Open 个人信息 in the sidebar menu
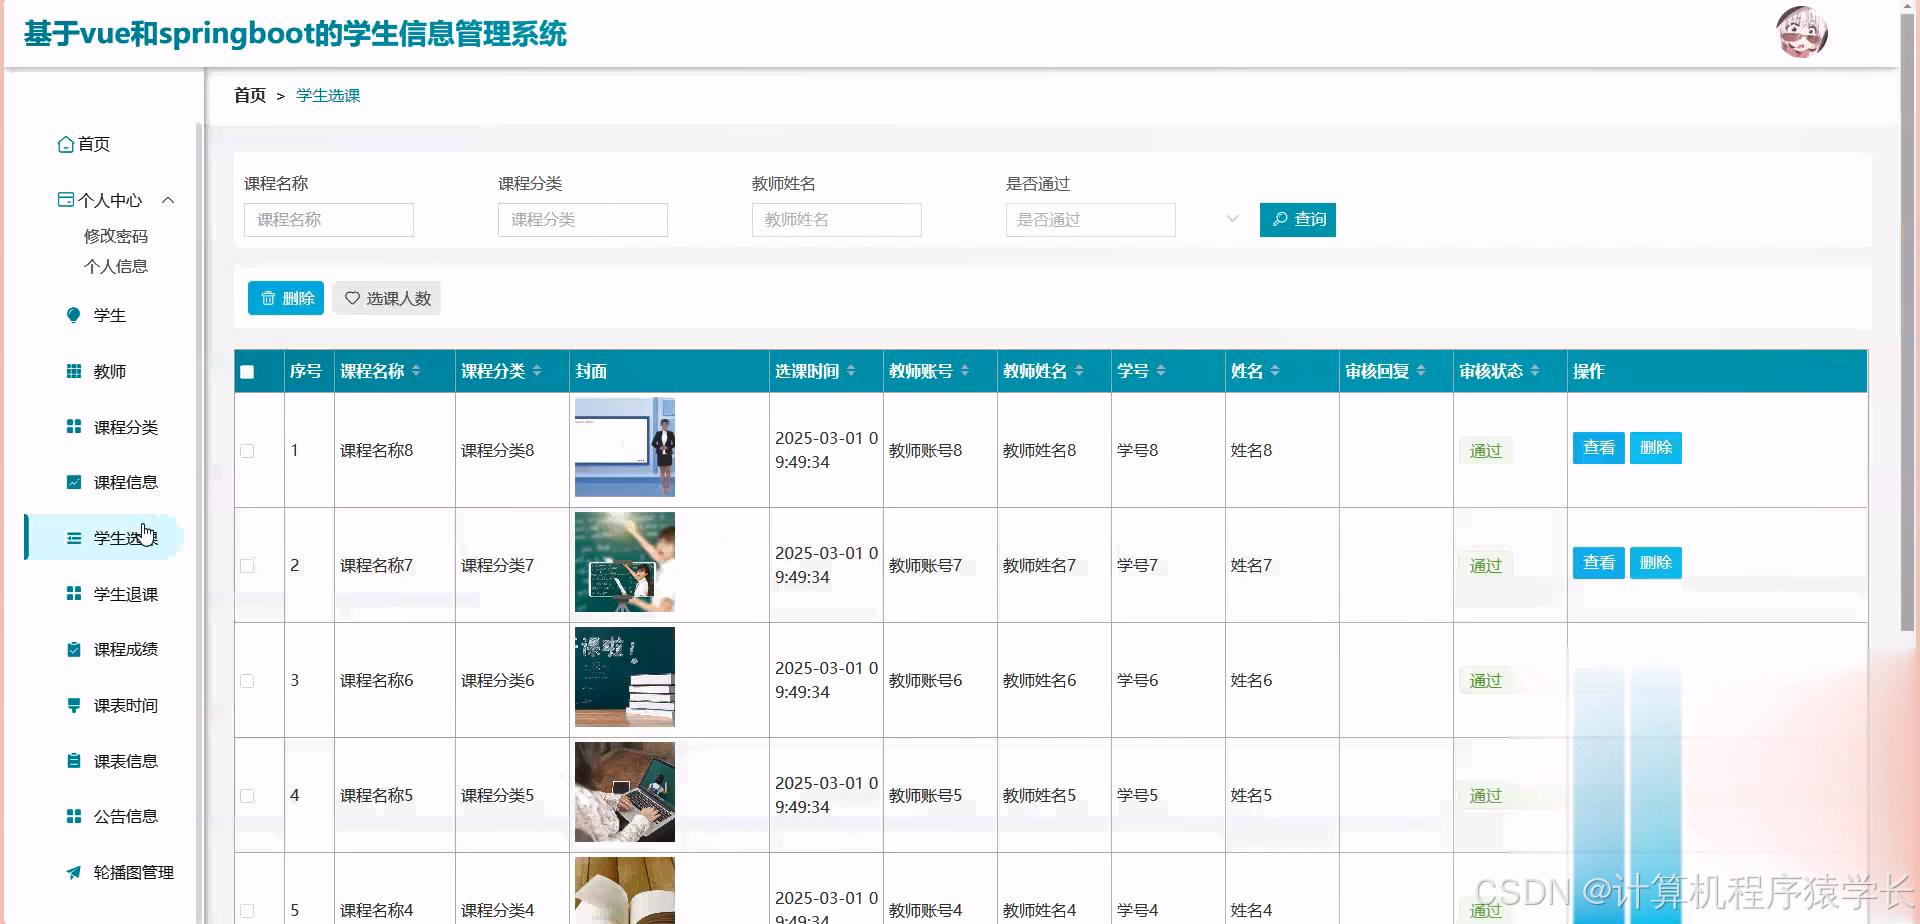This screenshot has width=1920, height=924. (x=114, y=266)
